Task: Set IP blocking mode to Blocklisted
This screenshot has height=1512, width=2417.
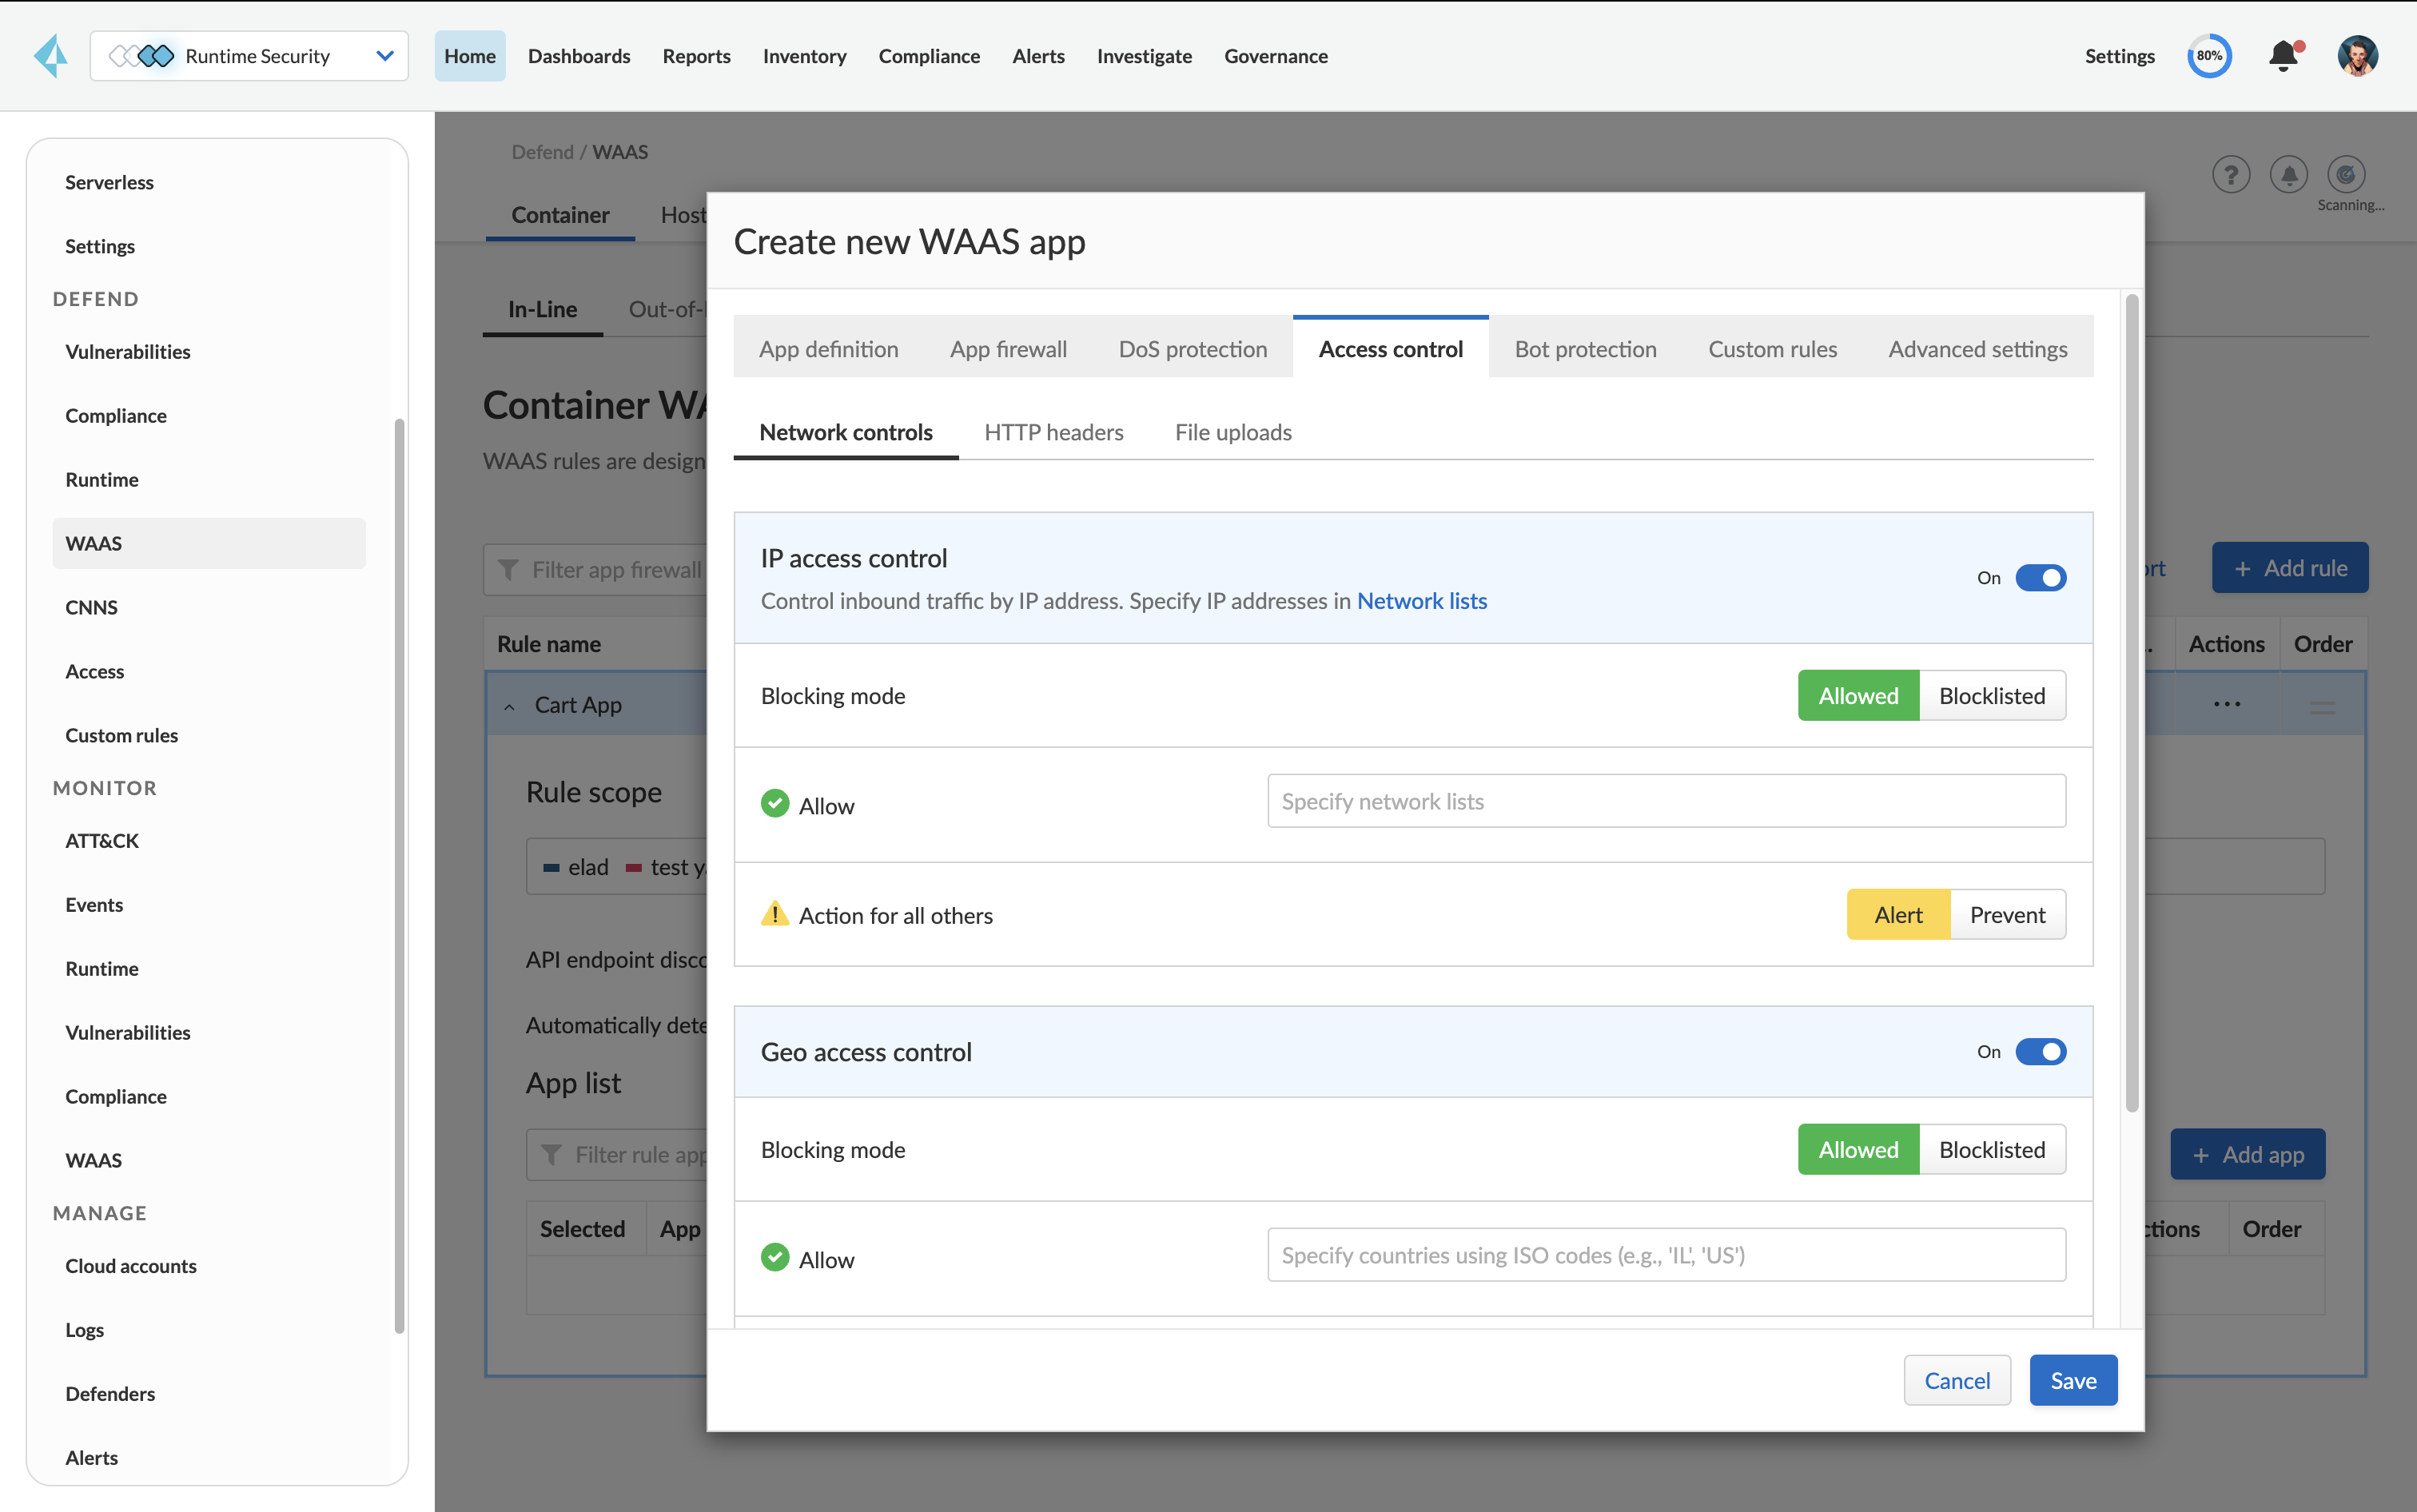Action: [x=1991, y=696]
